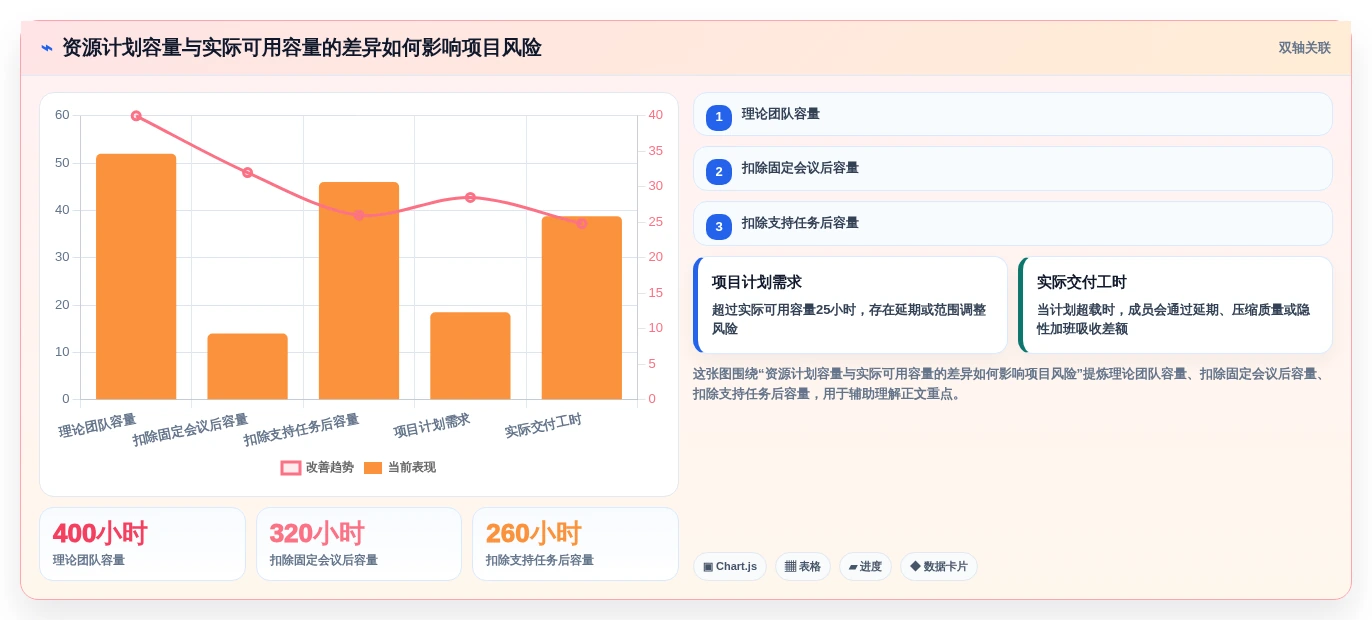Click the trend line point above 扣除固定会议后容量
Image resolution: width=1372 pixels, height=620 pixels.
point(247,173)
